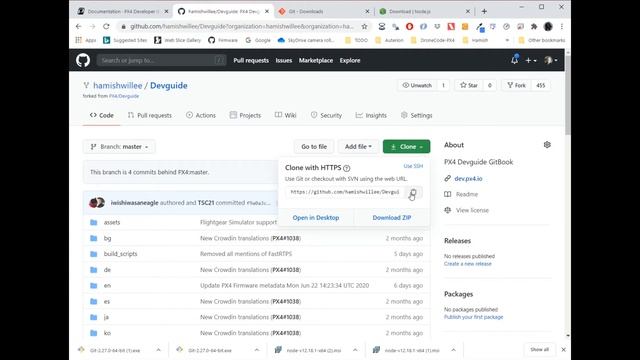This screenshot has height=360, width=640.
Task: Open Issues in the GitHub header
Action: (x=284, y=60)
